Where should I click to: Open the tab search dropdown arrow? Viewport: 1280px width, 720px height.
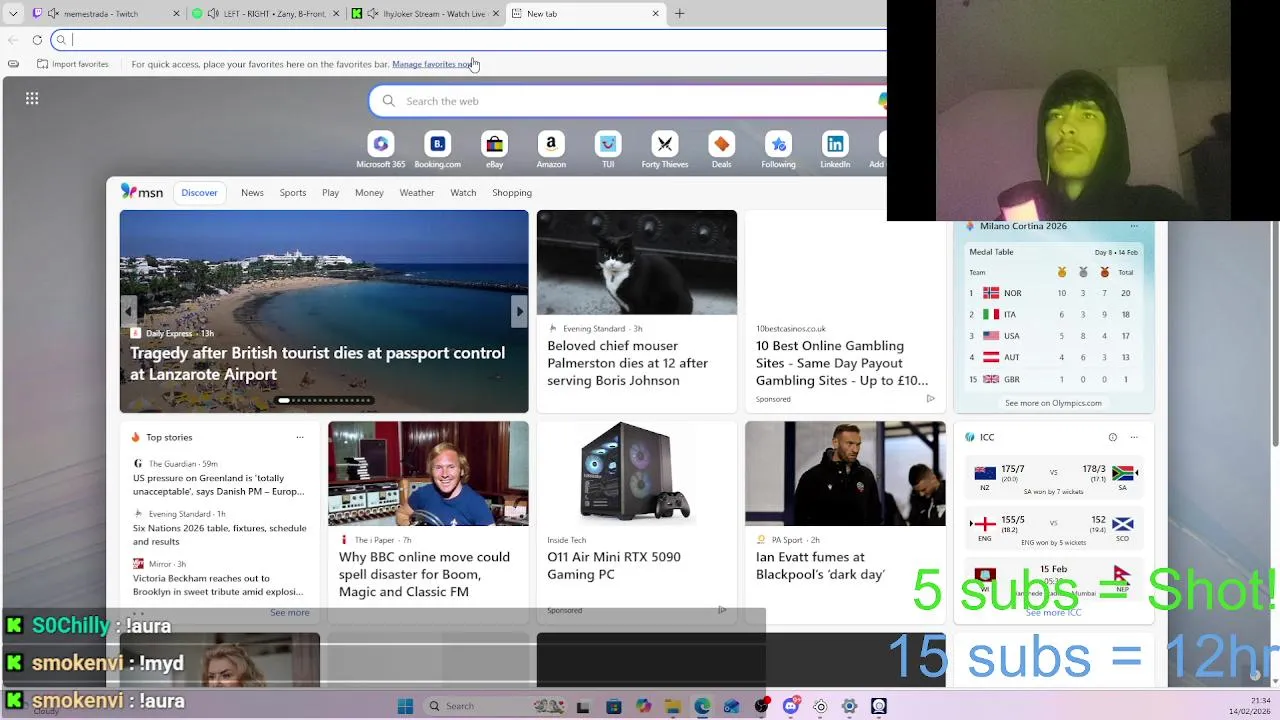(x=13, y=14)
